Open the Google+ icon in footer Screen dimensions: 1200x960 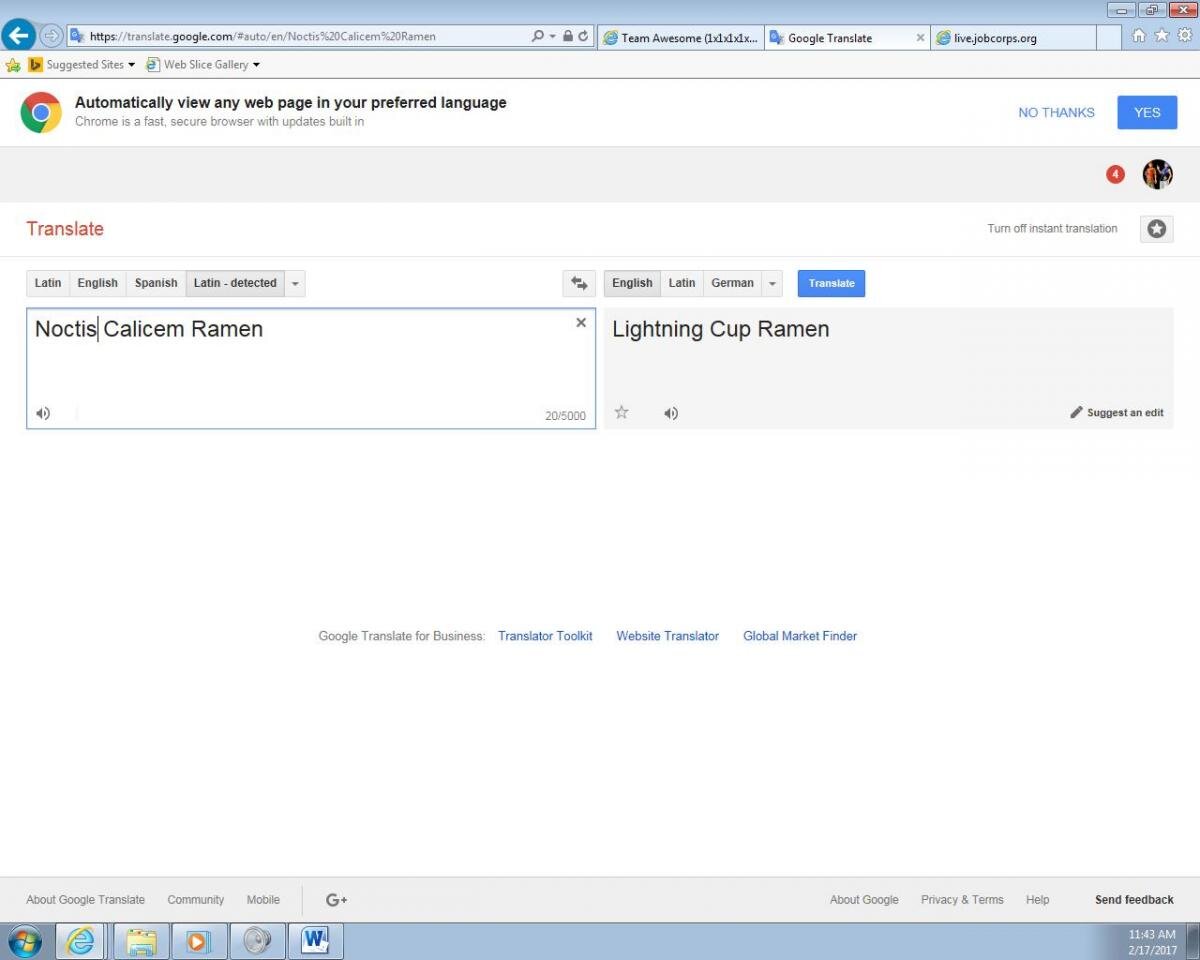coord(337,900)
